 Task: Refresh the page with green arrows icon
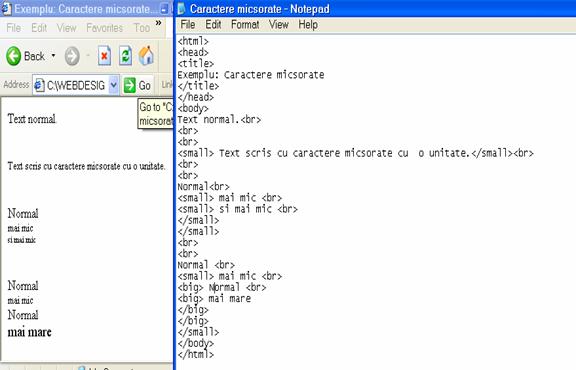point(125,56)
